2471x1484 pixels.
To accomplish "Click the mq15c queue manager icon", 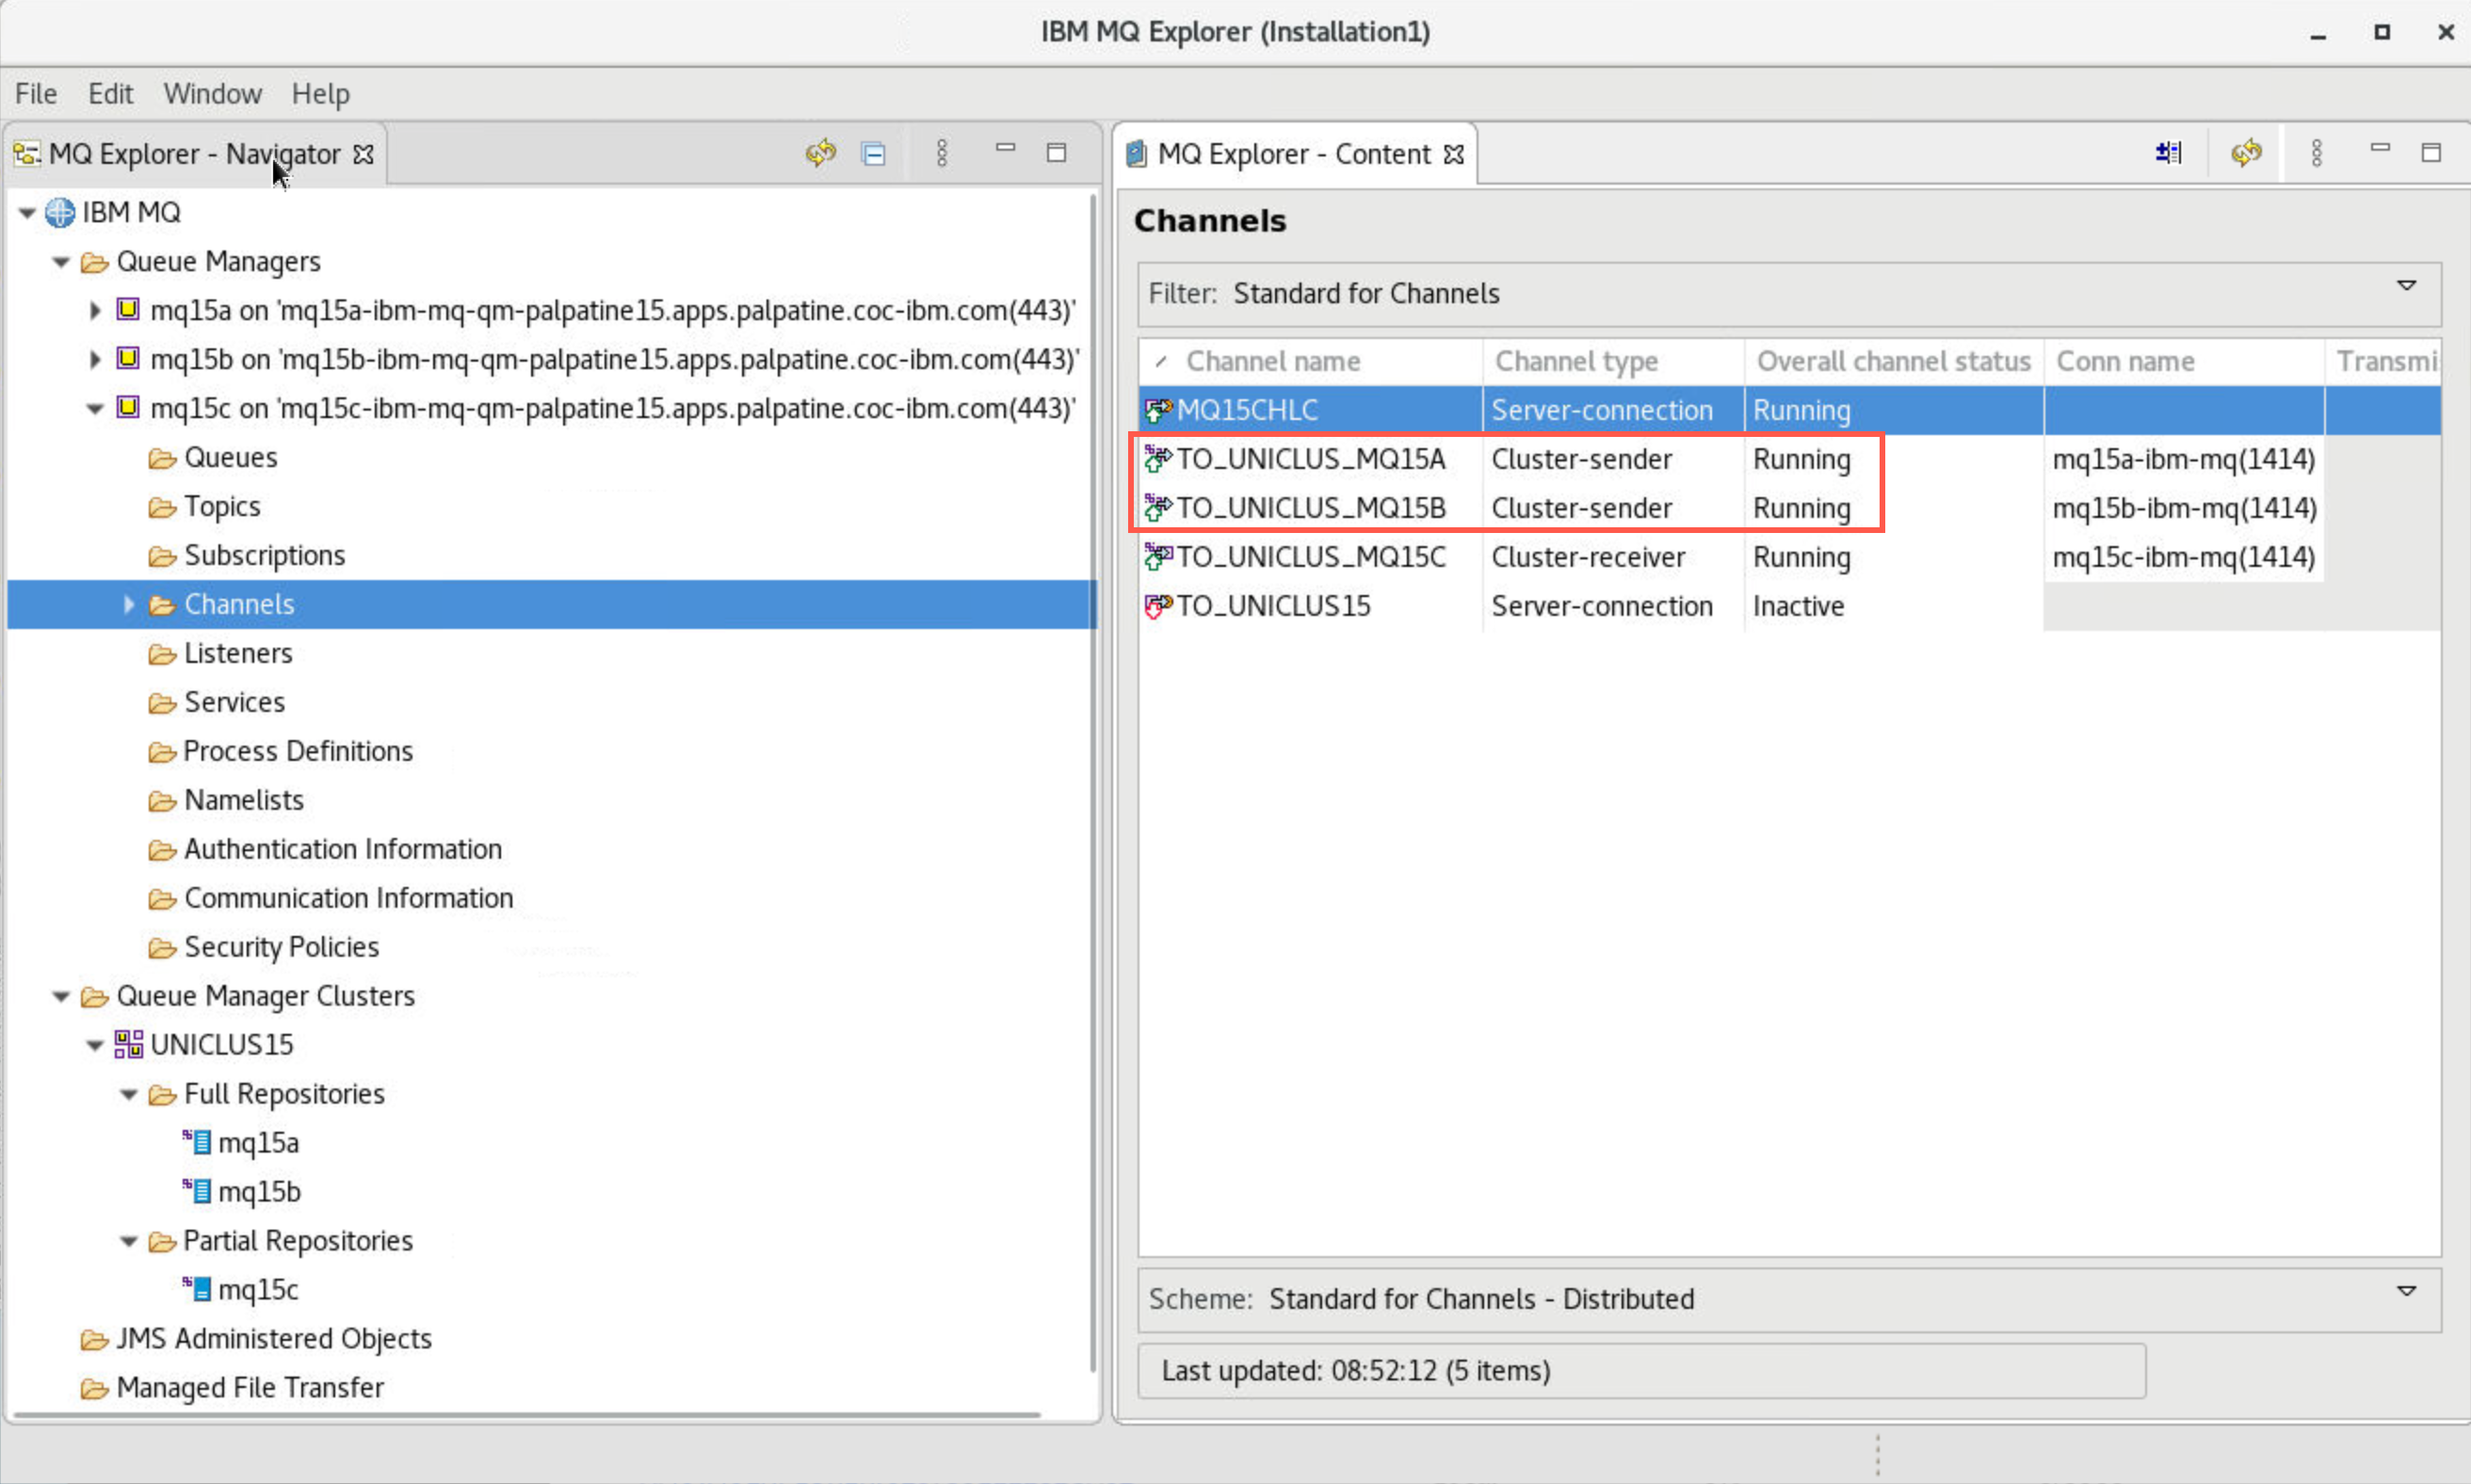I will tap(128, 407).
